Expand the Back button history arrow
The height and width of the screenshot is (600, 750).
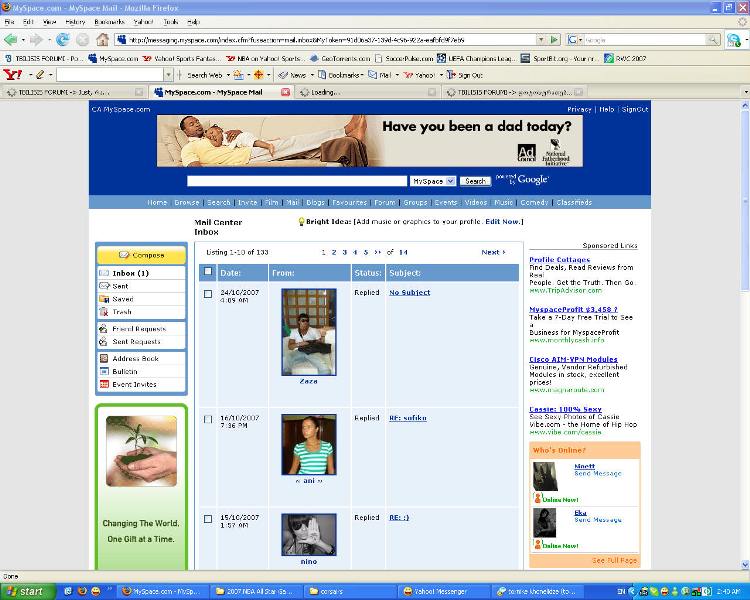tap(22, 40)
